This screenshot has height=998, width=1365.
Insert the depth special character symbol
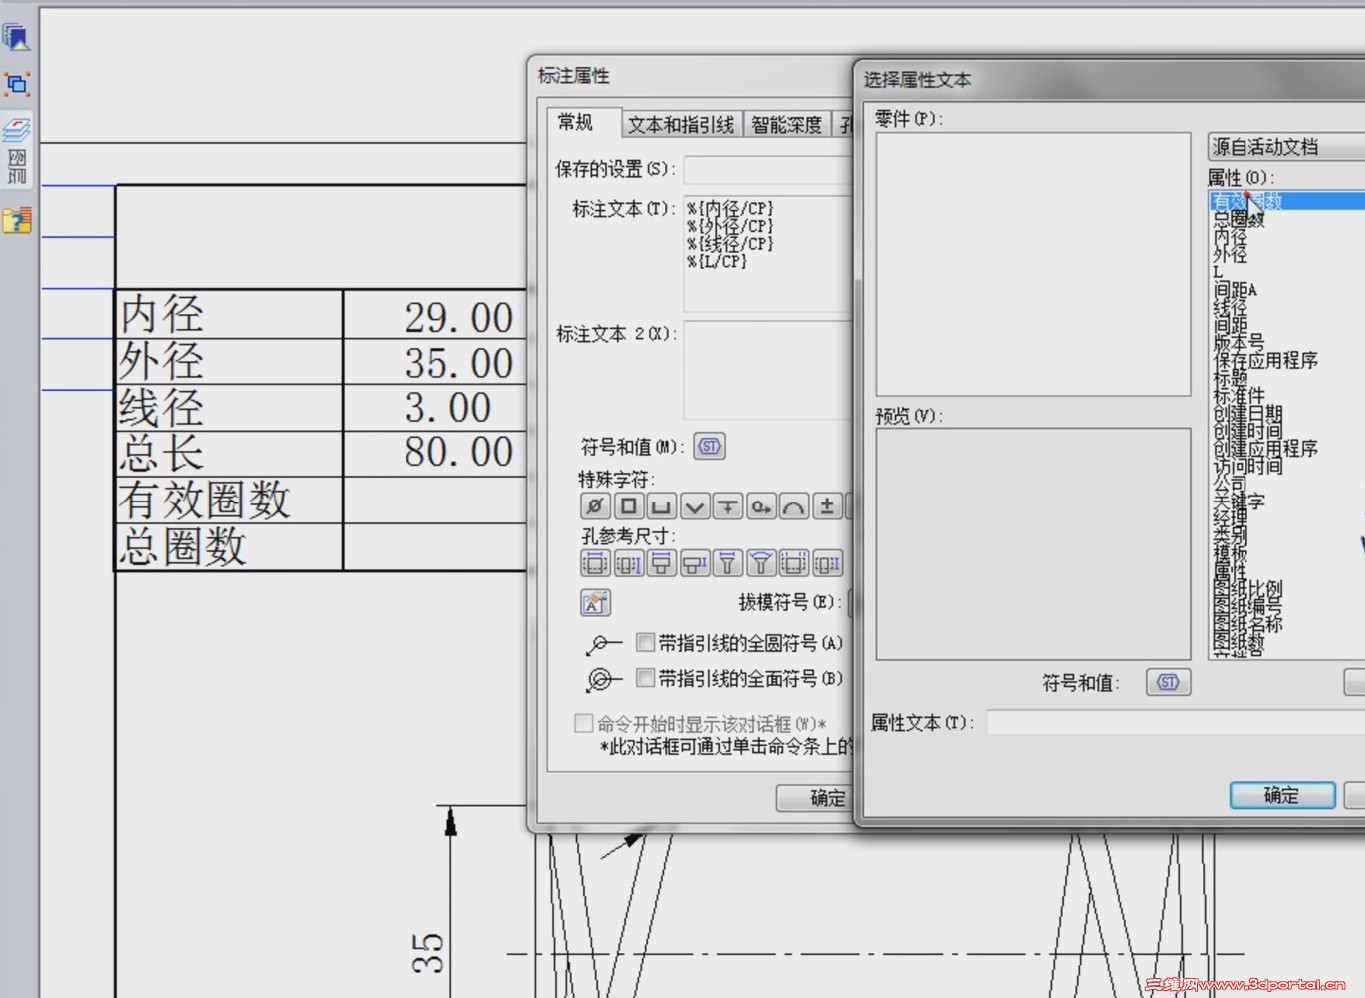tap(728, 507)
